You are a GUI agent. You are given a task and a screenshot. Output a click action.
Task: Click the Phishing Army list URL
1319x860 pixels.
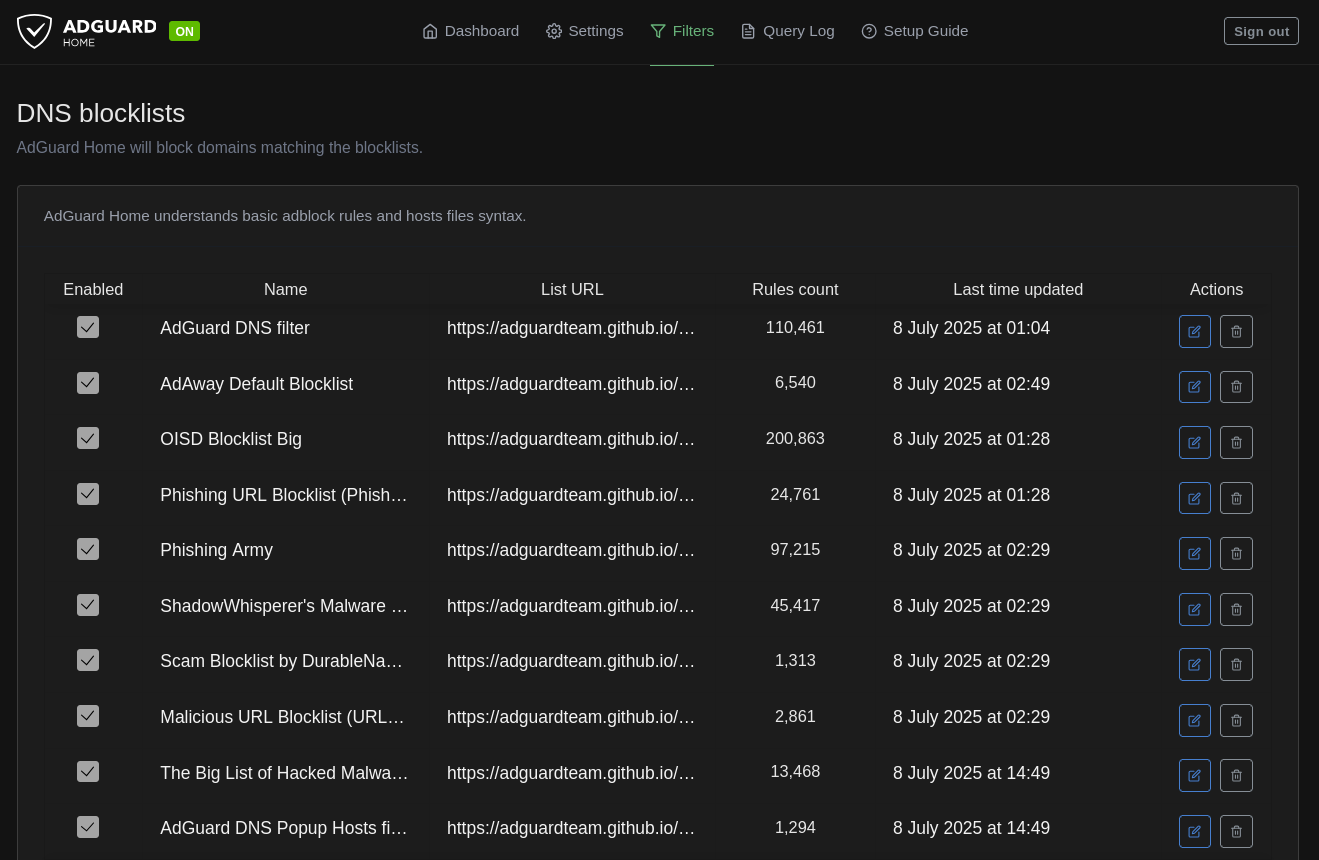571,550
